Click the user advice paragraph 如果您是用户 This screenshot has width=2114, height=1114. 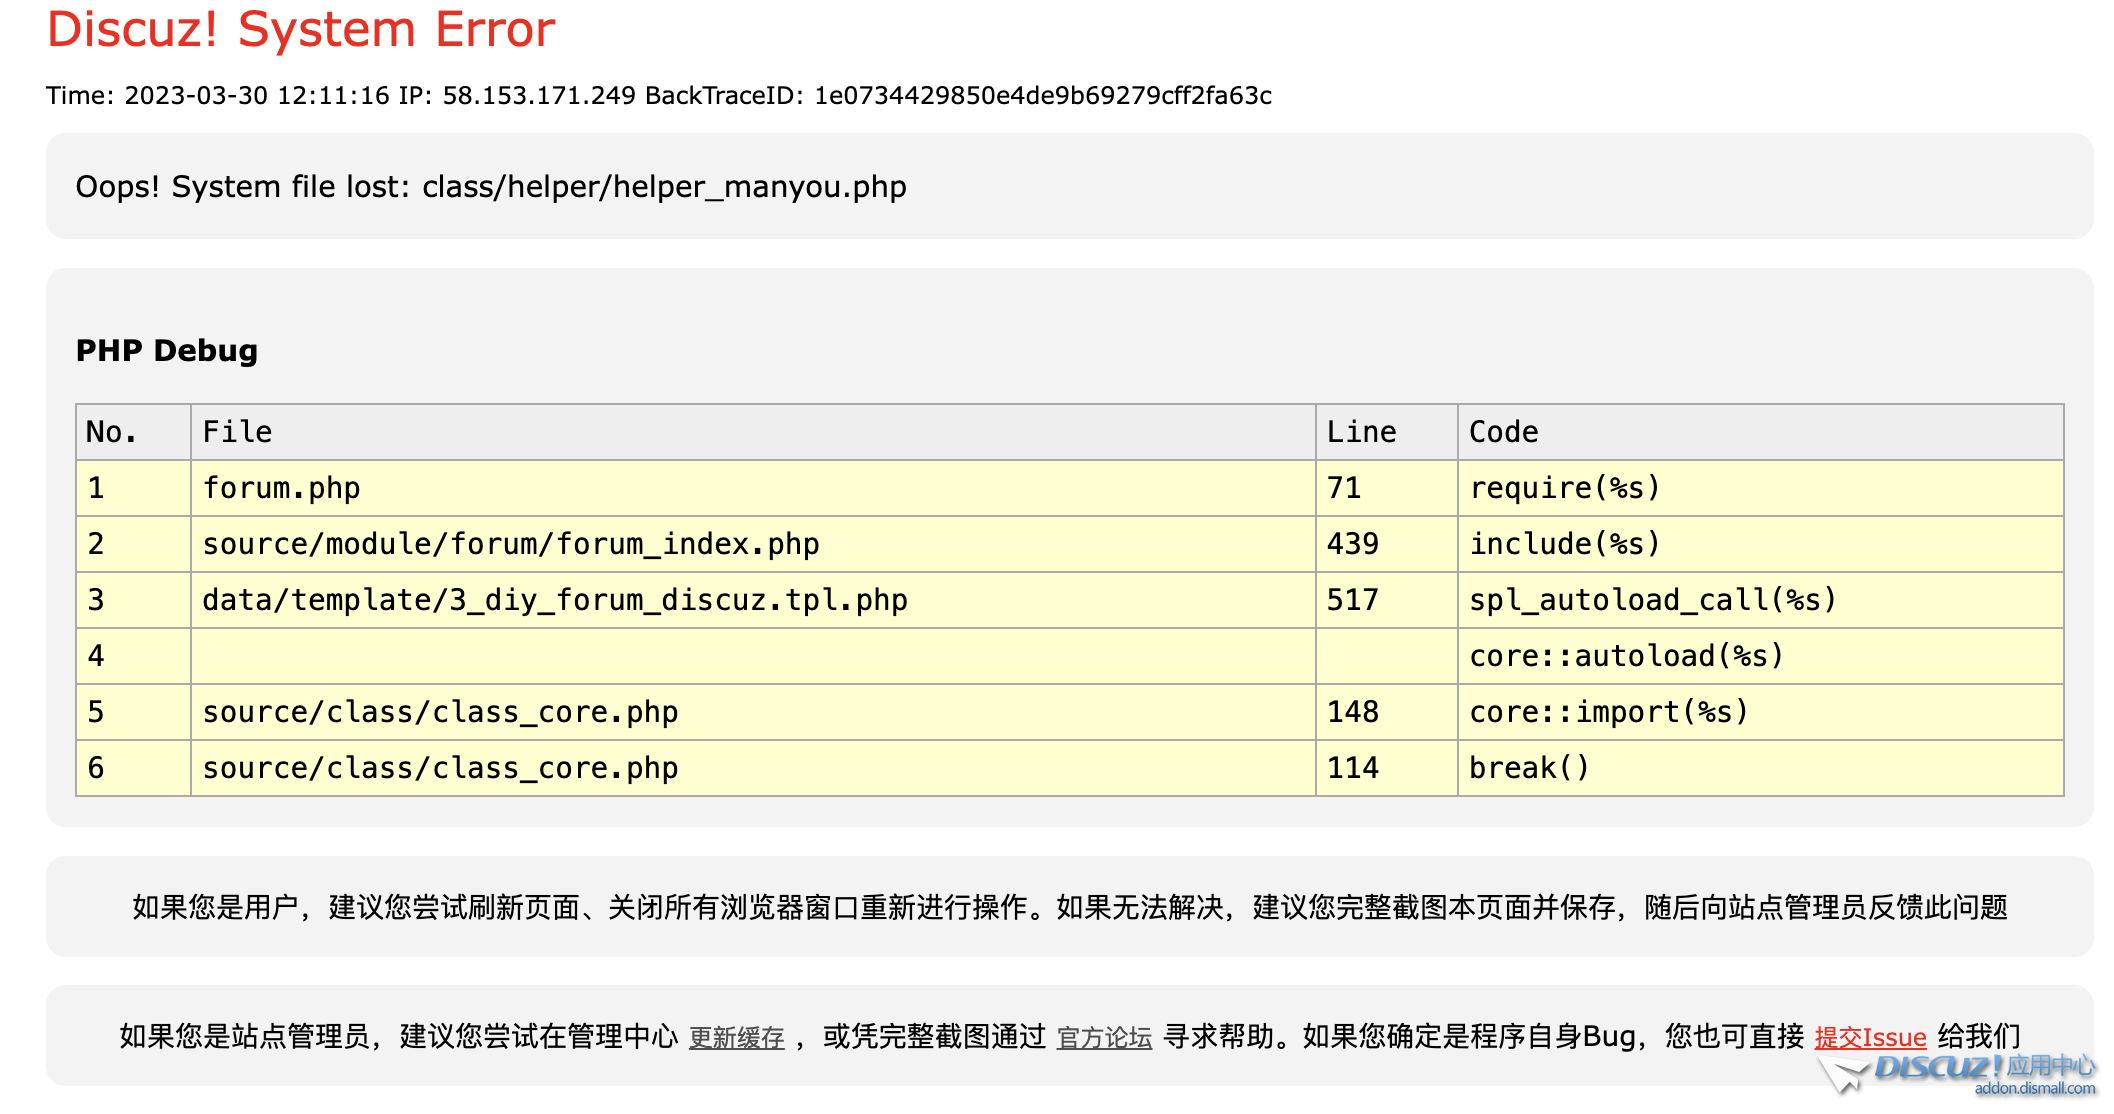point(1069,907)
